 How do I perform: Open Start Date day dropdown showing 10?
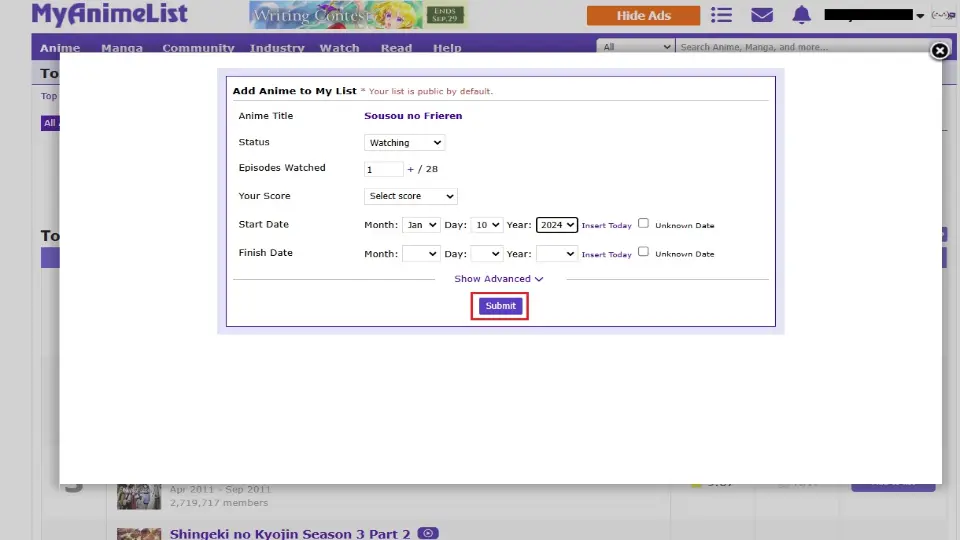[487, 225]
